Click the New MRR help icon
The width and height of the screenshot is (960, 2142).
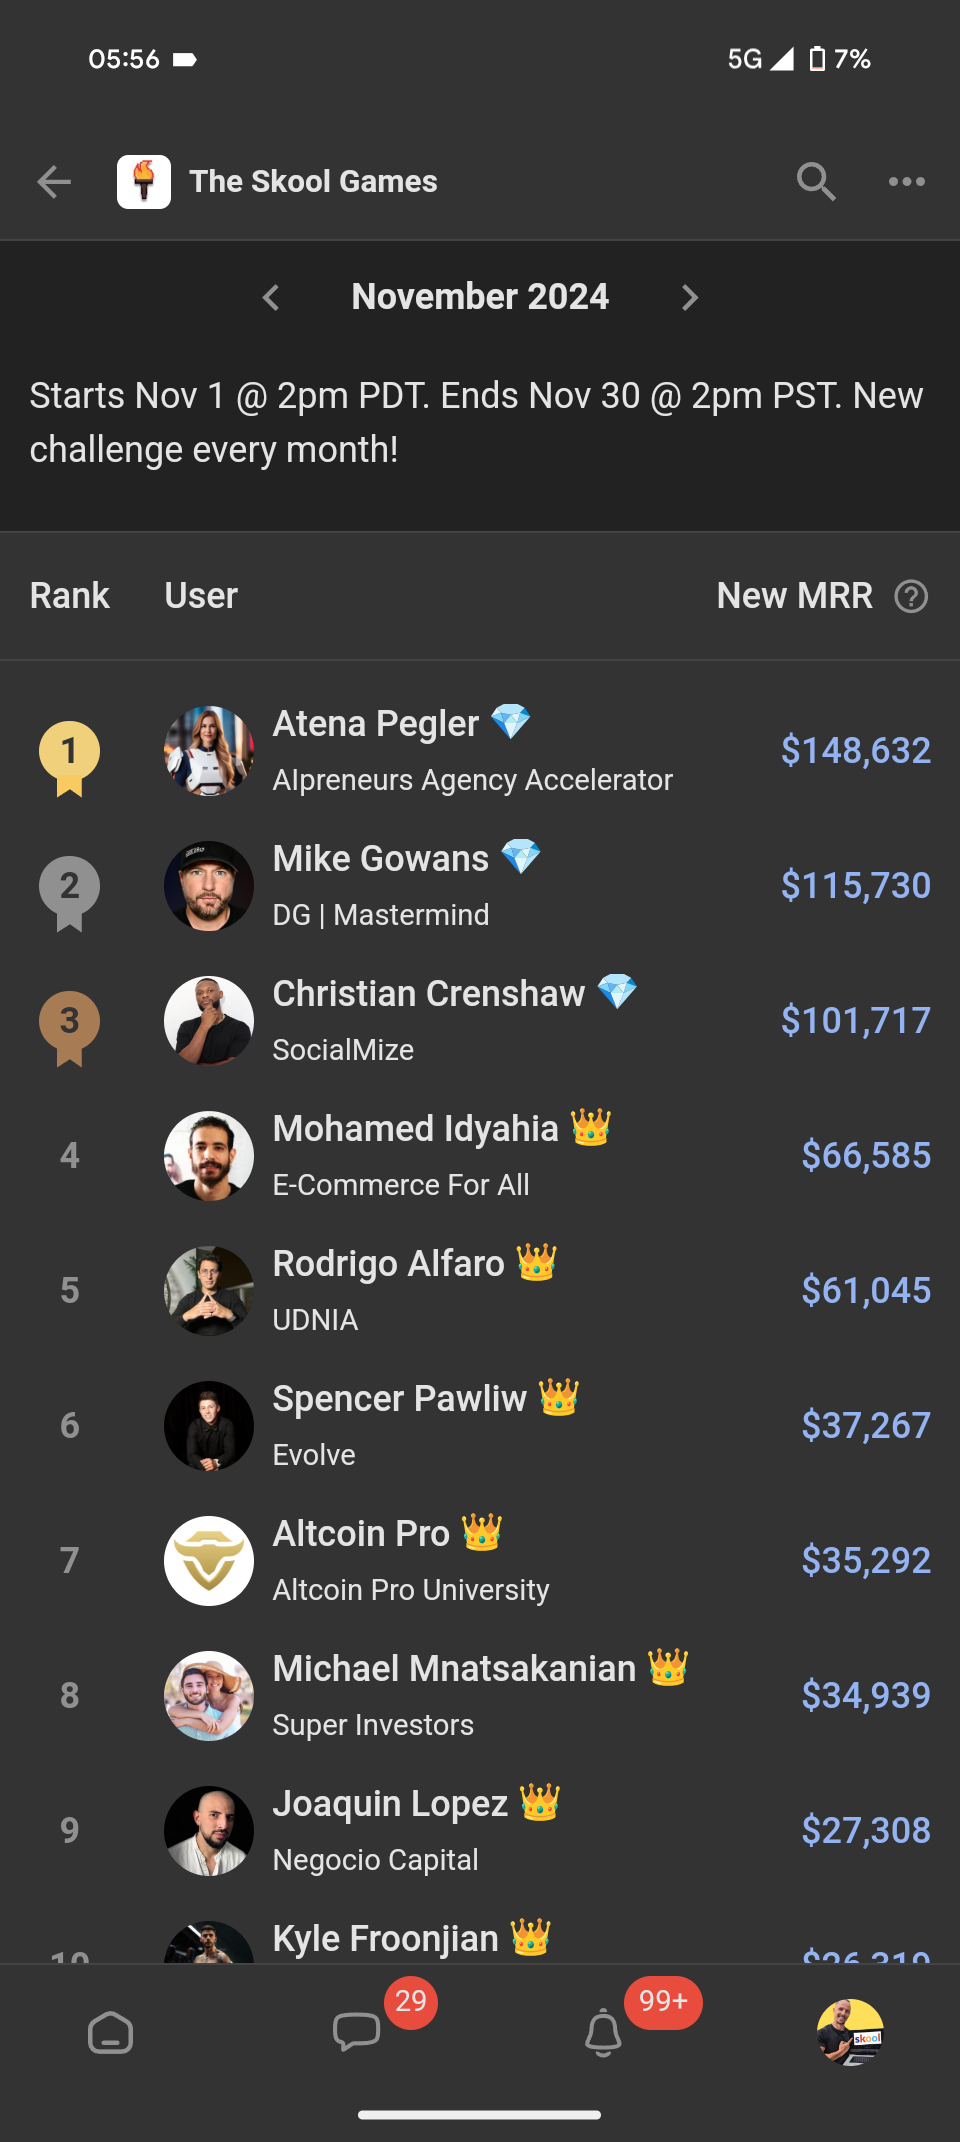[x=912, y=596]
